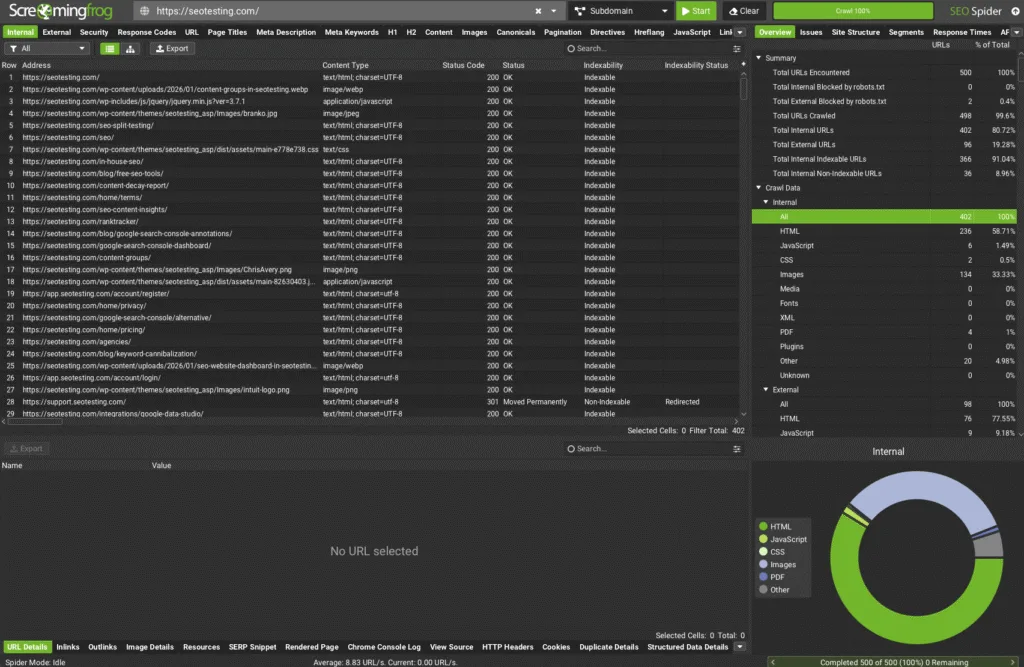1024x667 pixels.
Task: Open the Issues tab in the right panel
Action: click(x=811, y=31)
